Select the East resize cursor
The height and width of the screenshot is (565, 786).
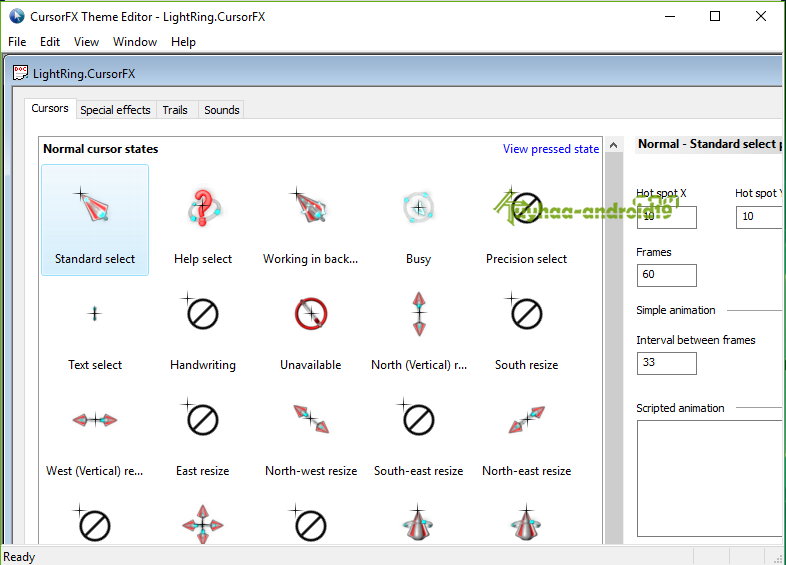pos(203,435)
